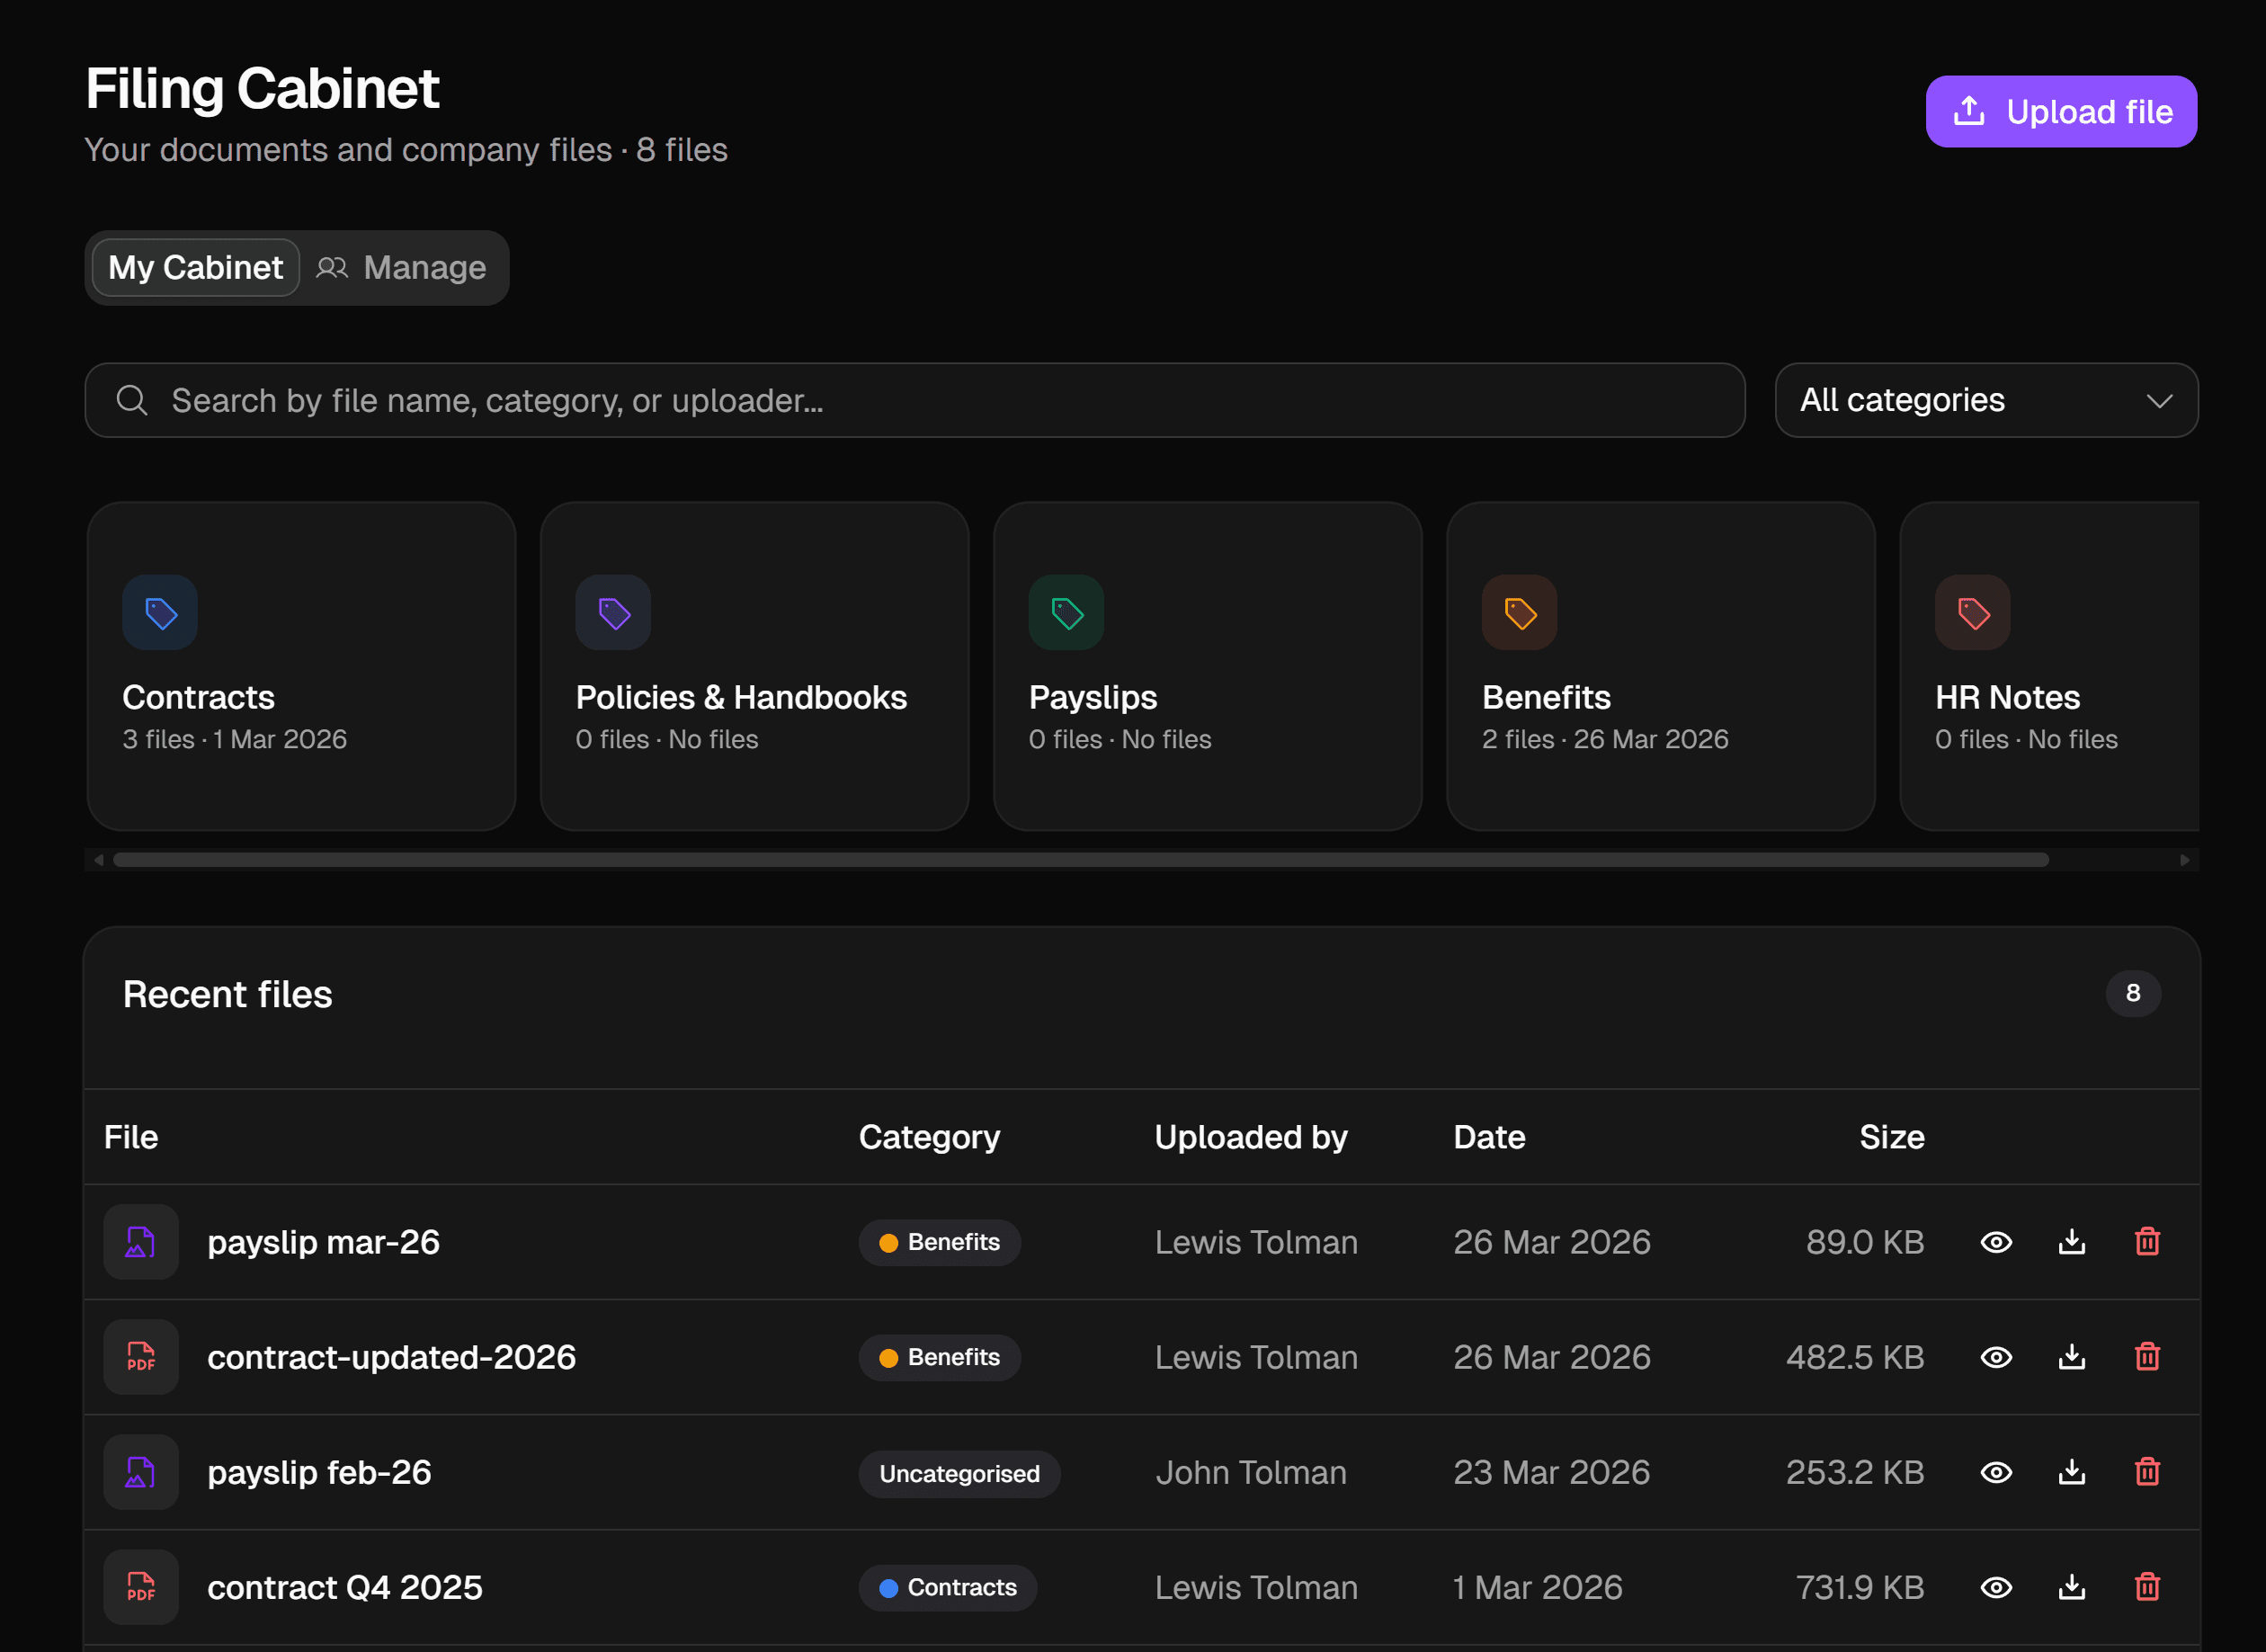Preview payslip feb-26 with eye icon

click(x=1996, y=1472)
